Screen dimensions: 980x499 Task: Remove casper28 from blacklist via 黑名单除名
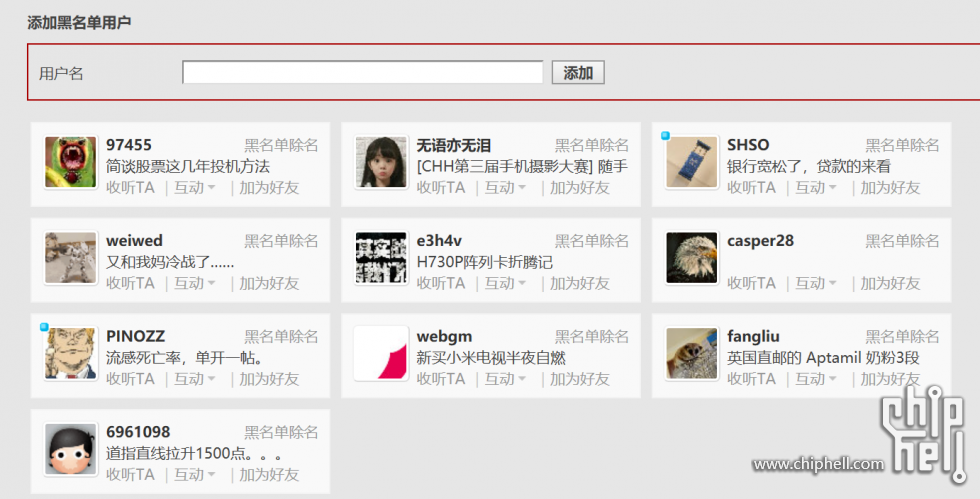click(902, 241)
